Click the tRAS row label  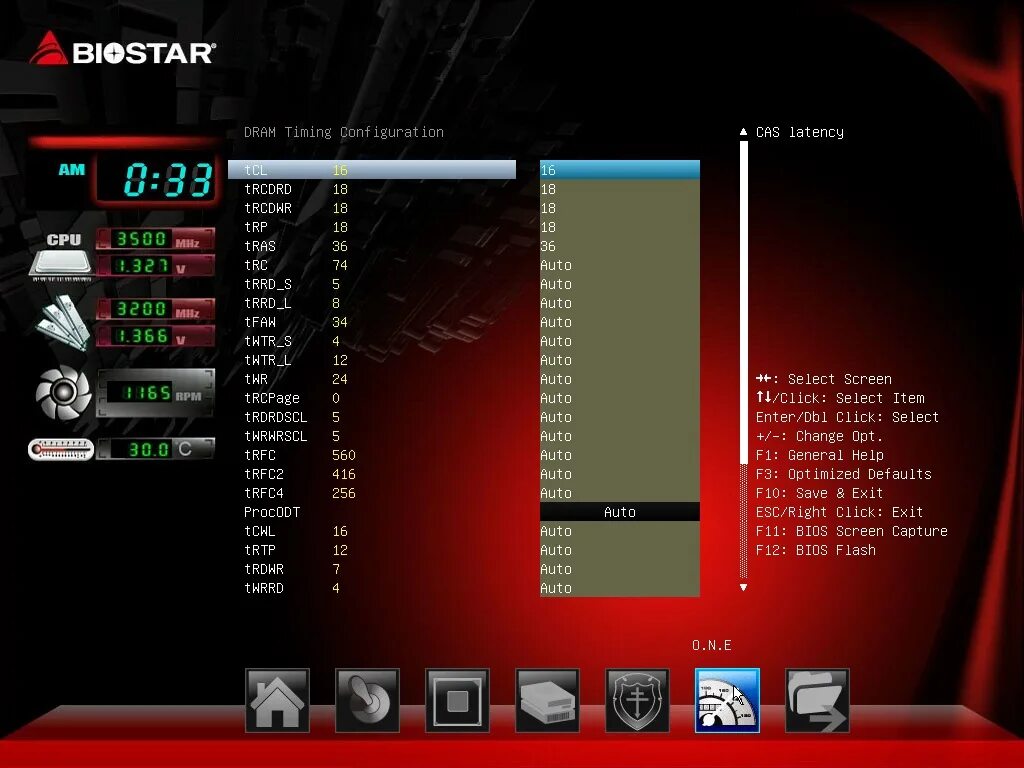click(260, 246)
